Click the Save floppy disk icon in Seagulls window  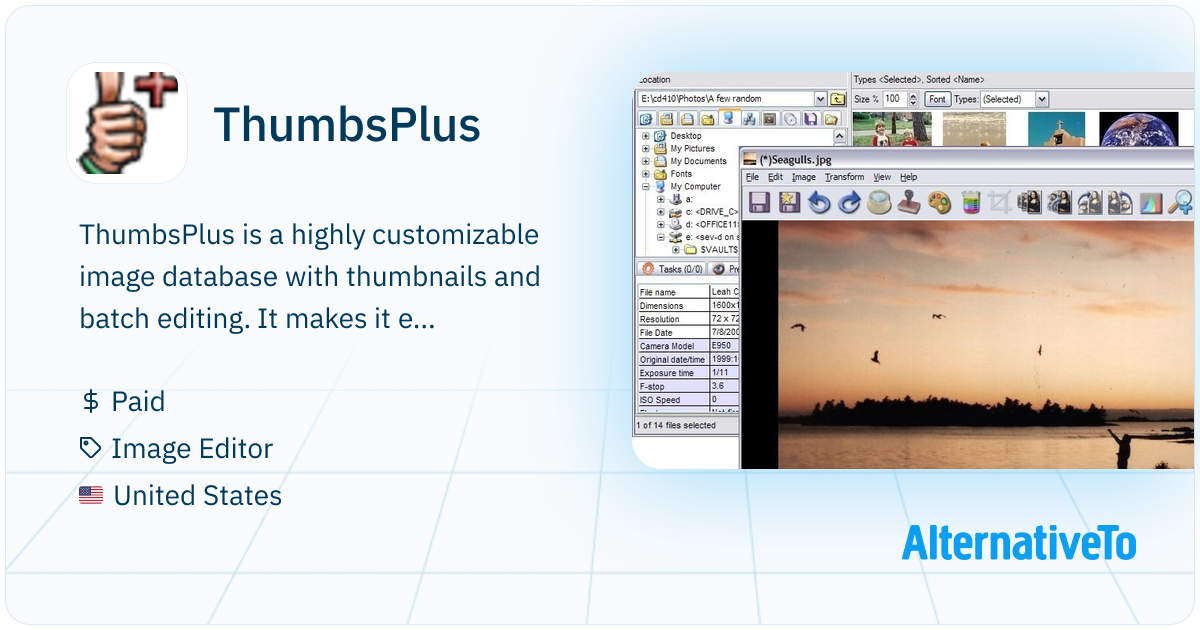pyautogui.click(x=759, y=202)
